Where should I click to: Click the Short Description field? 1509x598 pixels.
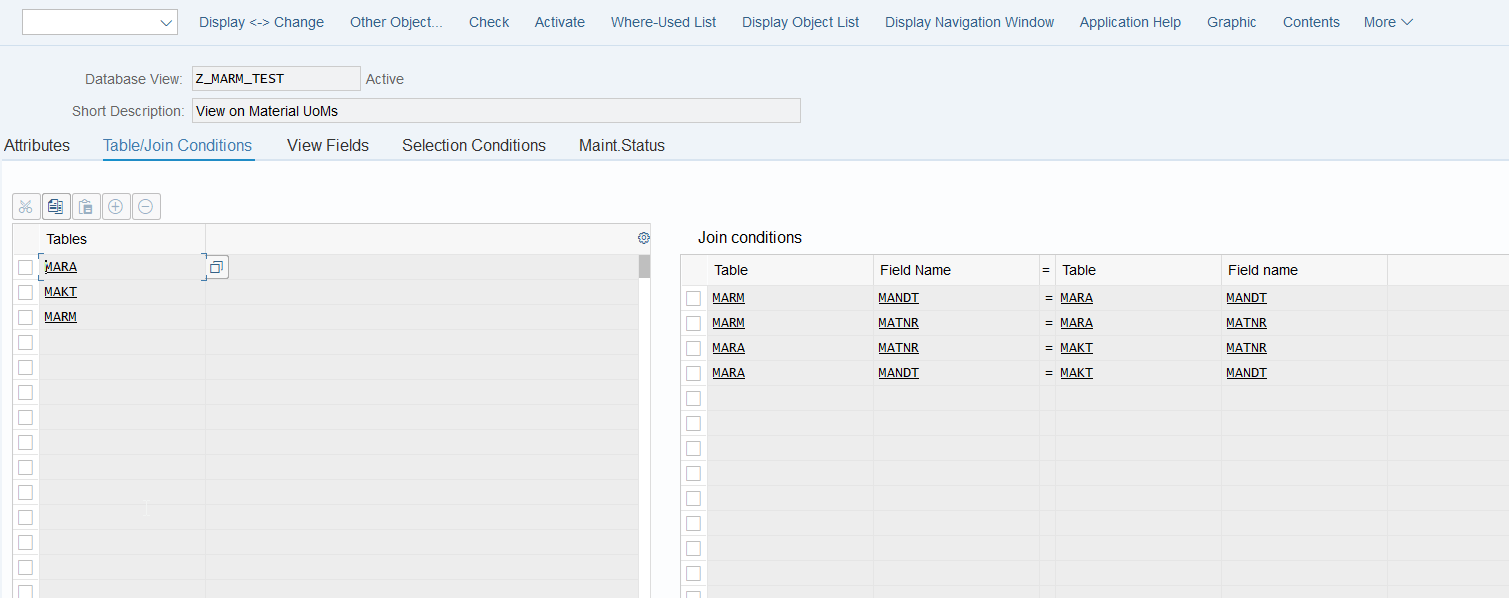coord(496,111)
